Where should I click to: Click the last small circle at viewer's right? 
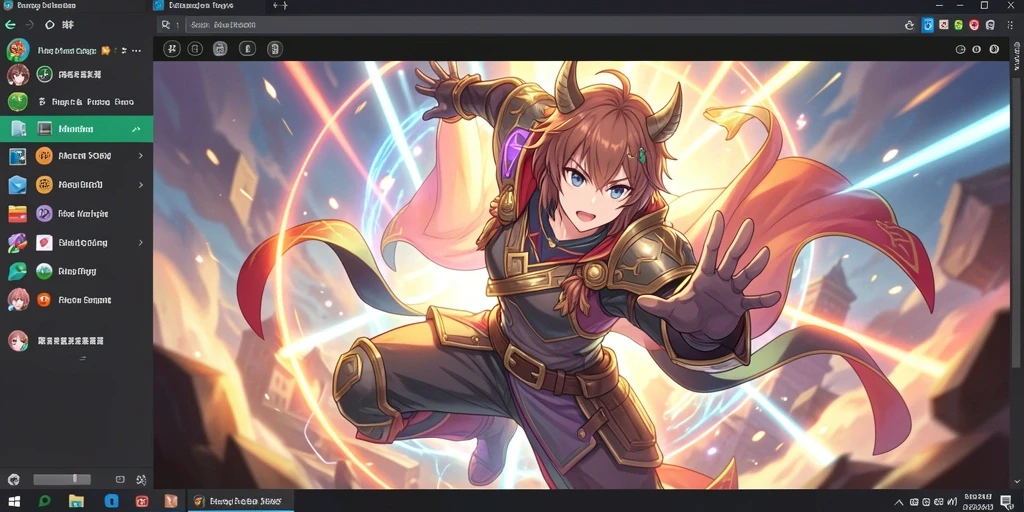point(994,49)
